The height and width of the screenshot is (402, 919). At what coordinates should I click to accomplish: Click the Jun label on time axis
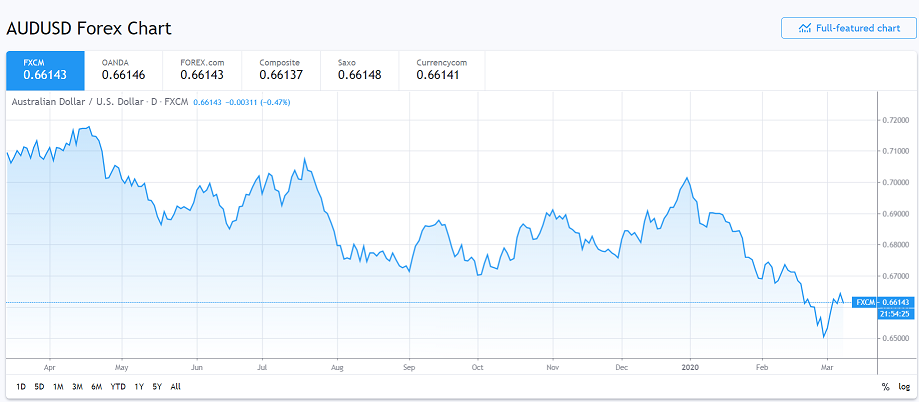(198, 367)
